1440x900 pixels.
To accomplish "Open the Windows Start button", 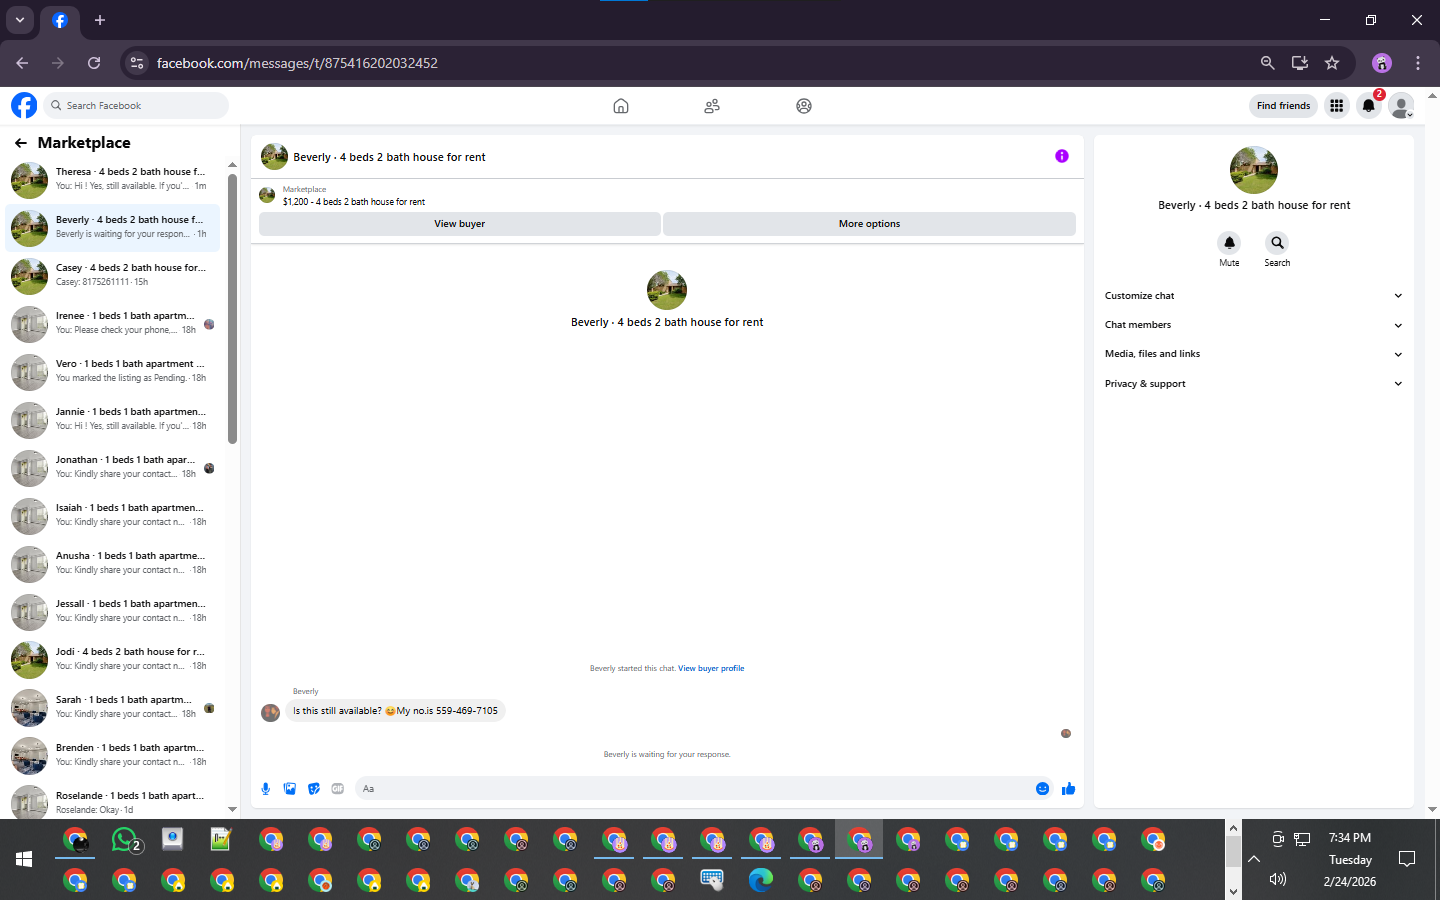I will 24,859.
